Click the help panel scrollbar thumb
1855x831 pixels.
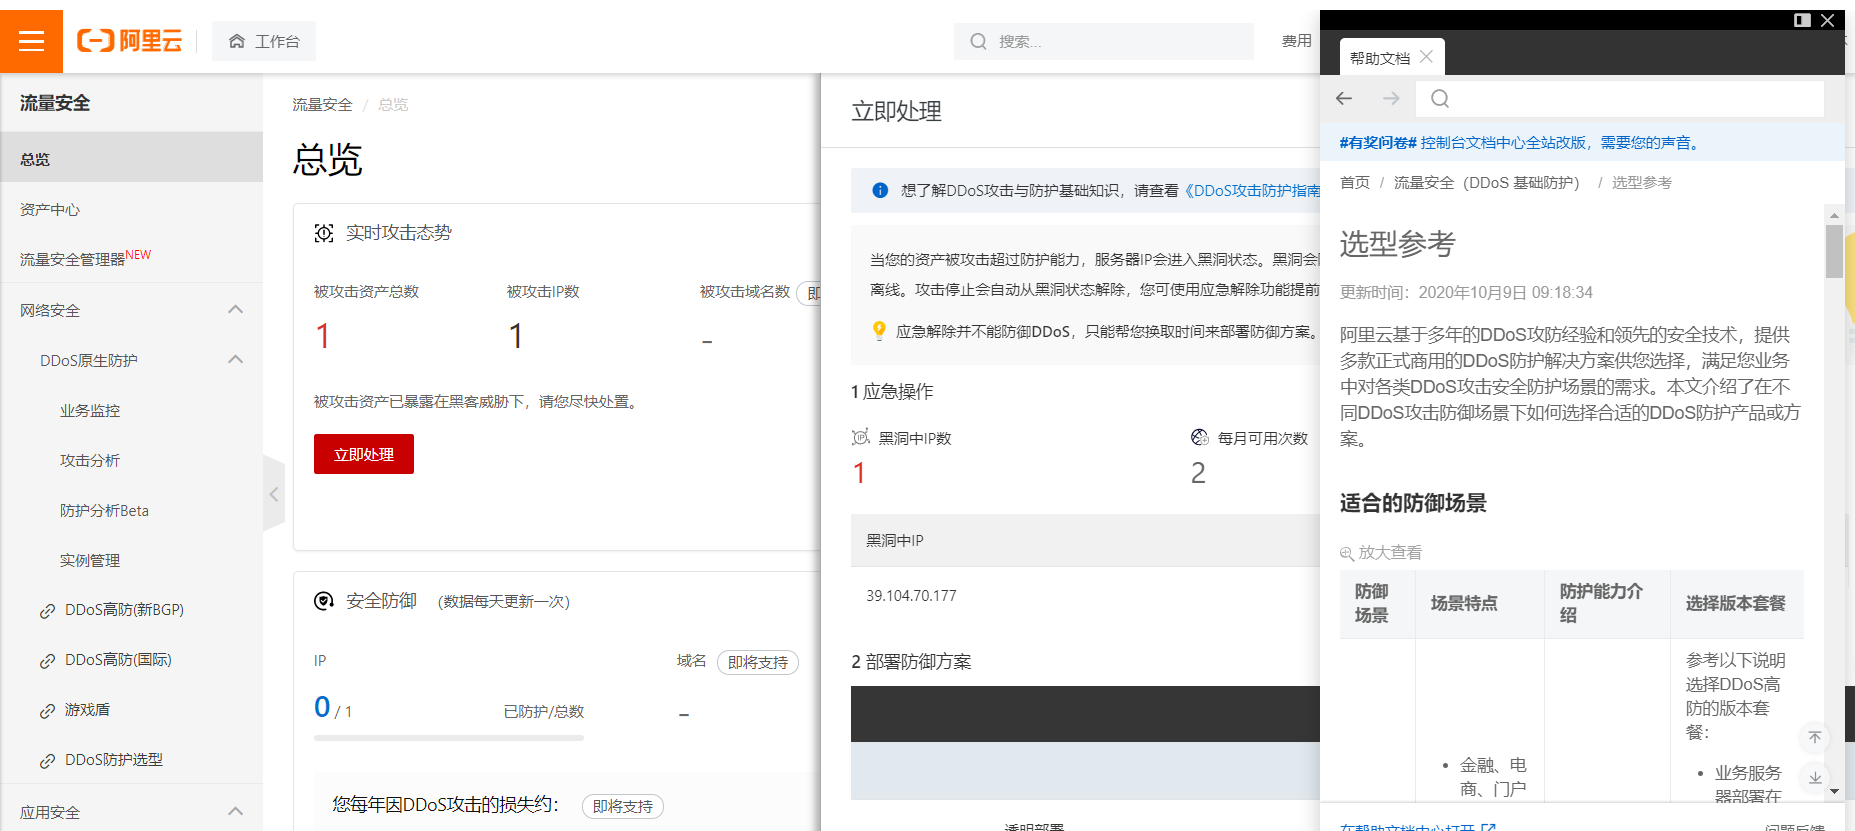(x=1834, y=251)
